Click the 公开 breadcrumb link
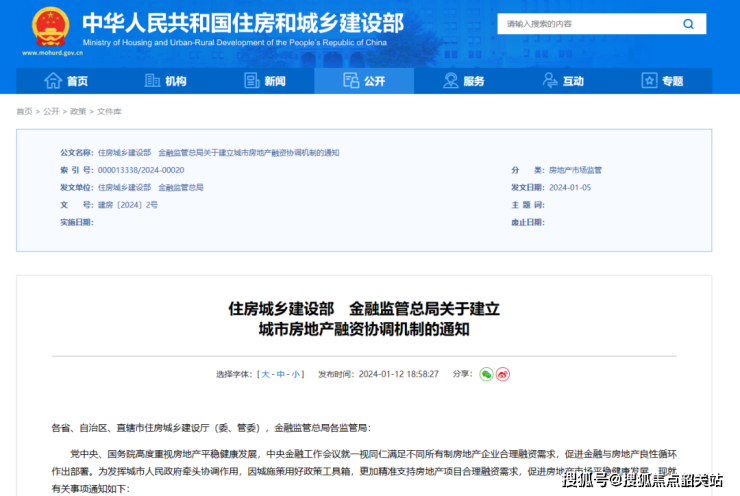Screen dimensions: 740x496 51,111
